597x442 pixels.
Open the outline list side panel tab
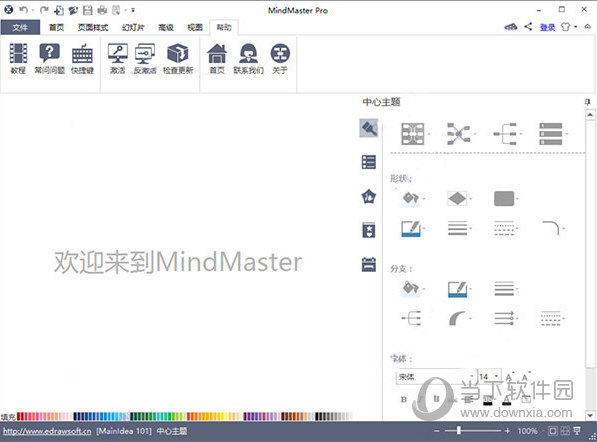[369, 162]
